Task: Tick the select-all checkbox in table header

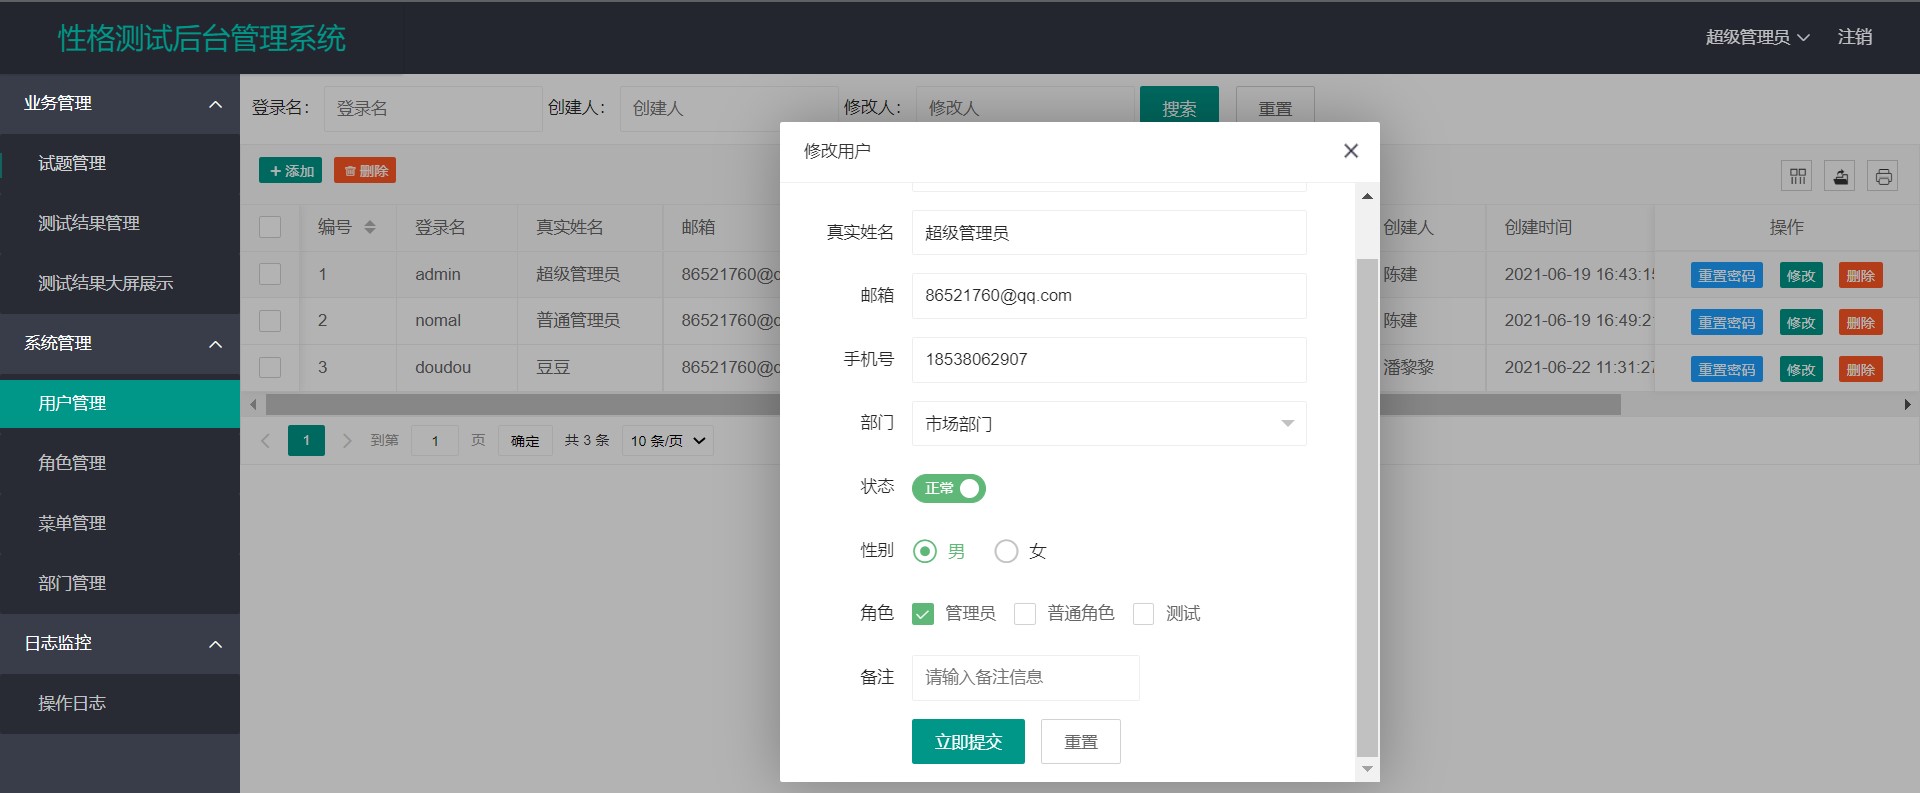Action: 270,227
